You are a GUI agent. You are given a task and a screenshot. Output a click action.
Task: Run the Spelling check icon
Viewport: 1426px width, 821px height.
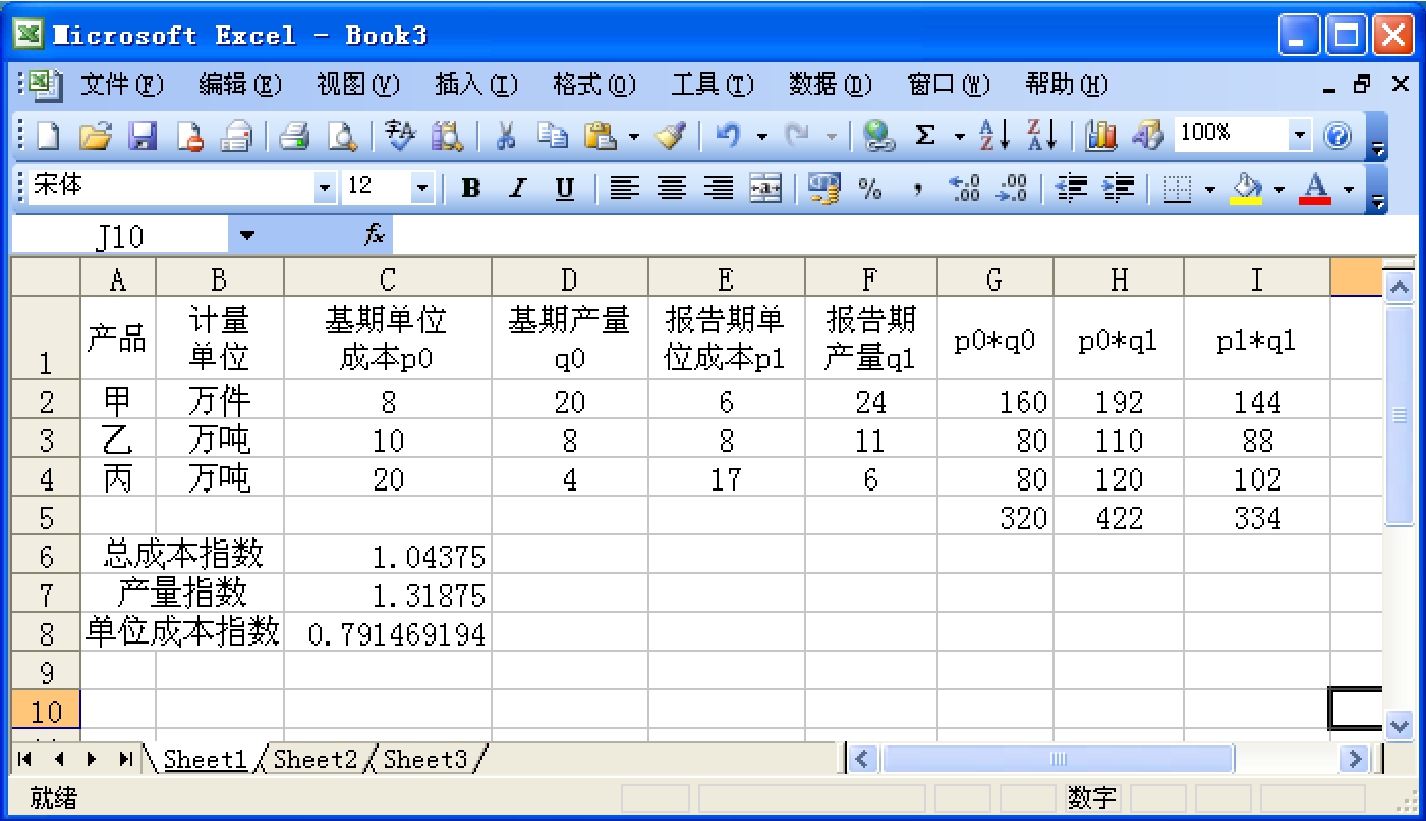pos(400,135)
